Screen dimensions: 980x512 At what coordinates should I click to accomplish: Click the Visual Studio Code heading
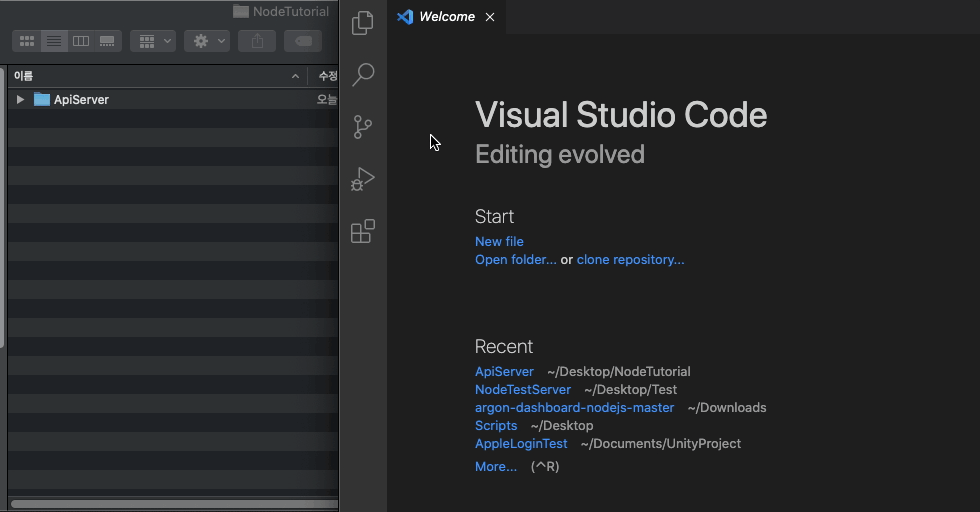(621, 115)
